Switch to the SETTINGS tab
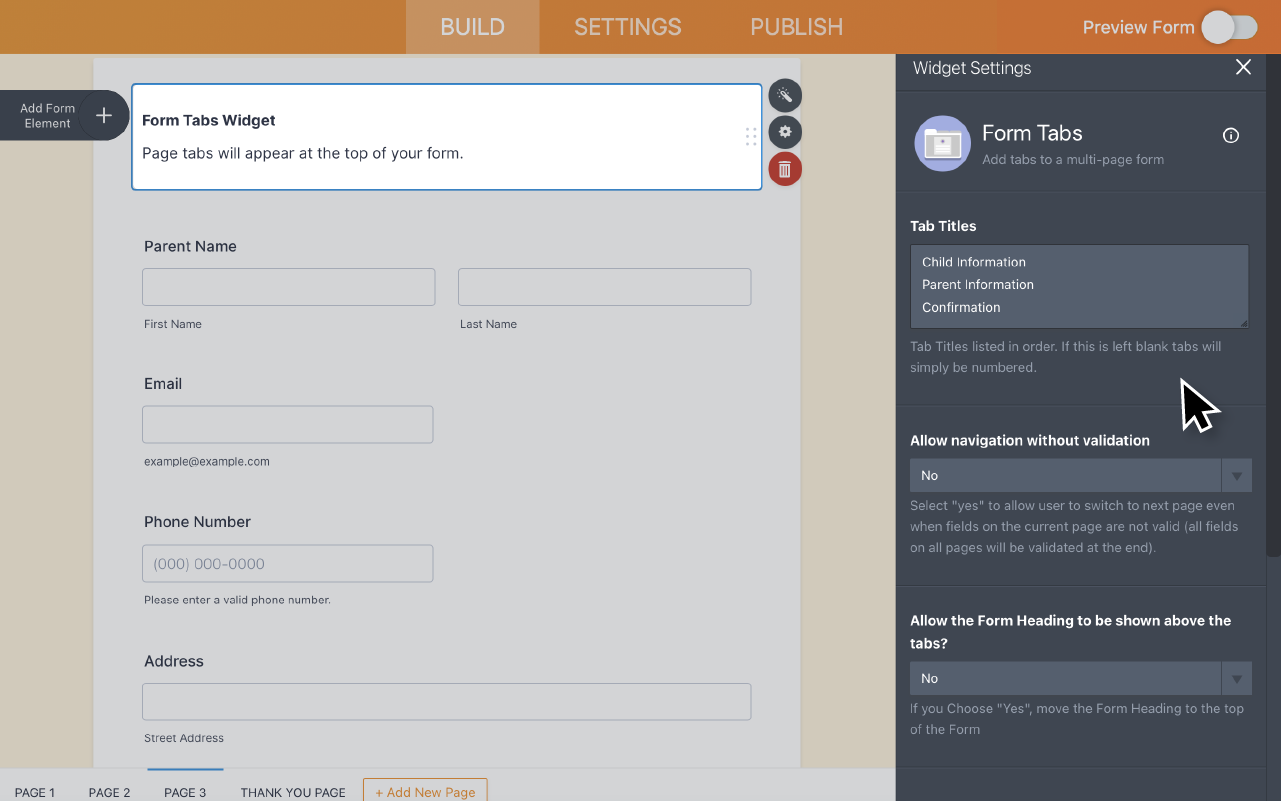1281x801 pixels. coord(627,27)
